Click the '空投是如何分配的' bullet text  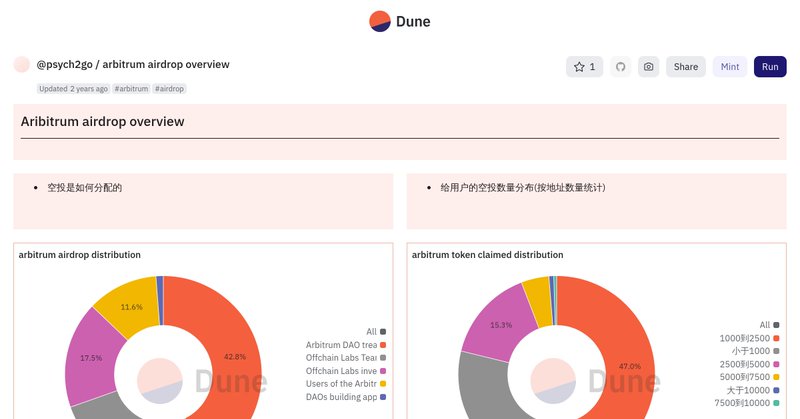[85, 188]
